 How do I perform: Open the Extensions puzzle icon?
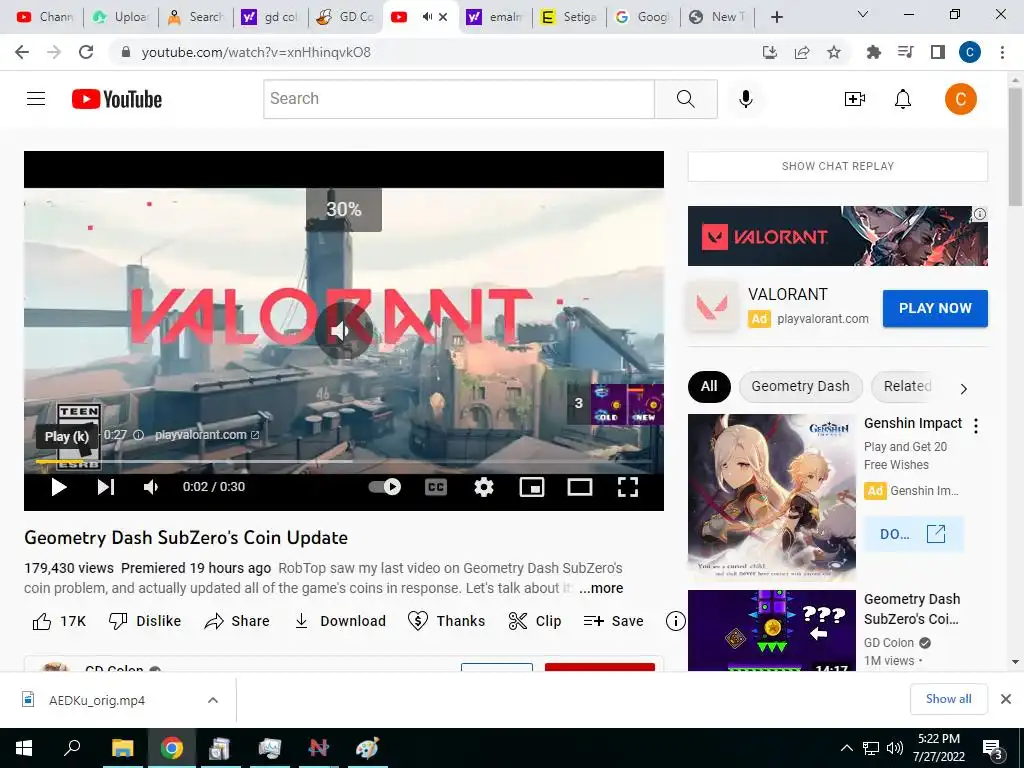[874, 52]
